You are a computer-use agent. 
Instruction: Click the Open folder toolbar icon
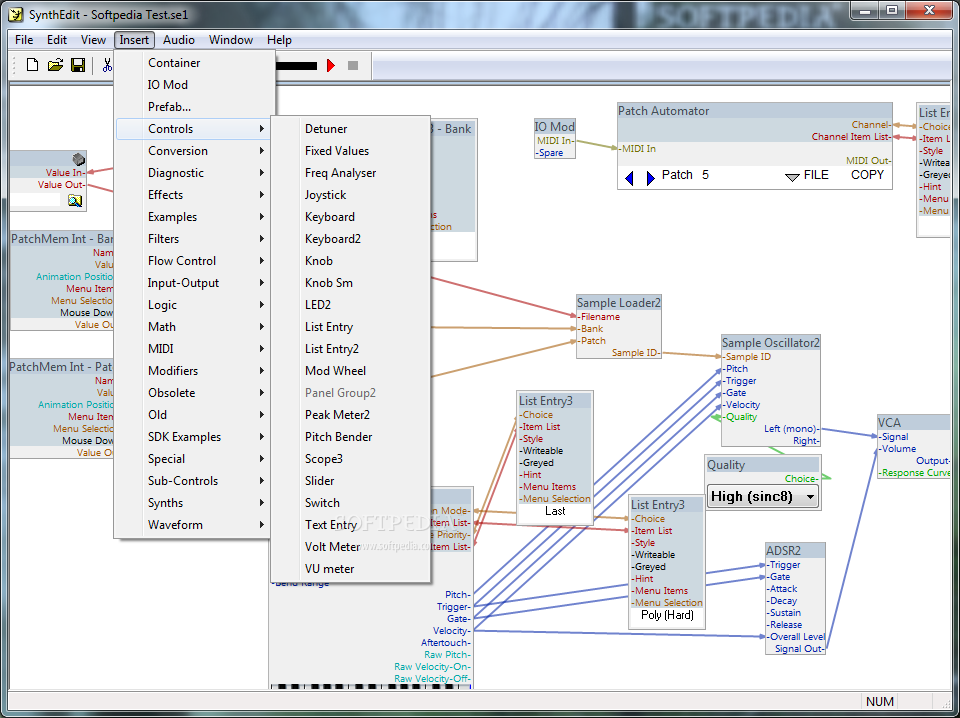pyautogui.click(x=55, y=65)
